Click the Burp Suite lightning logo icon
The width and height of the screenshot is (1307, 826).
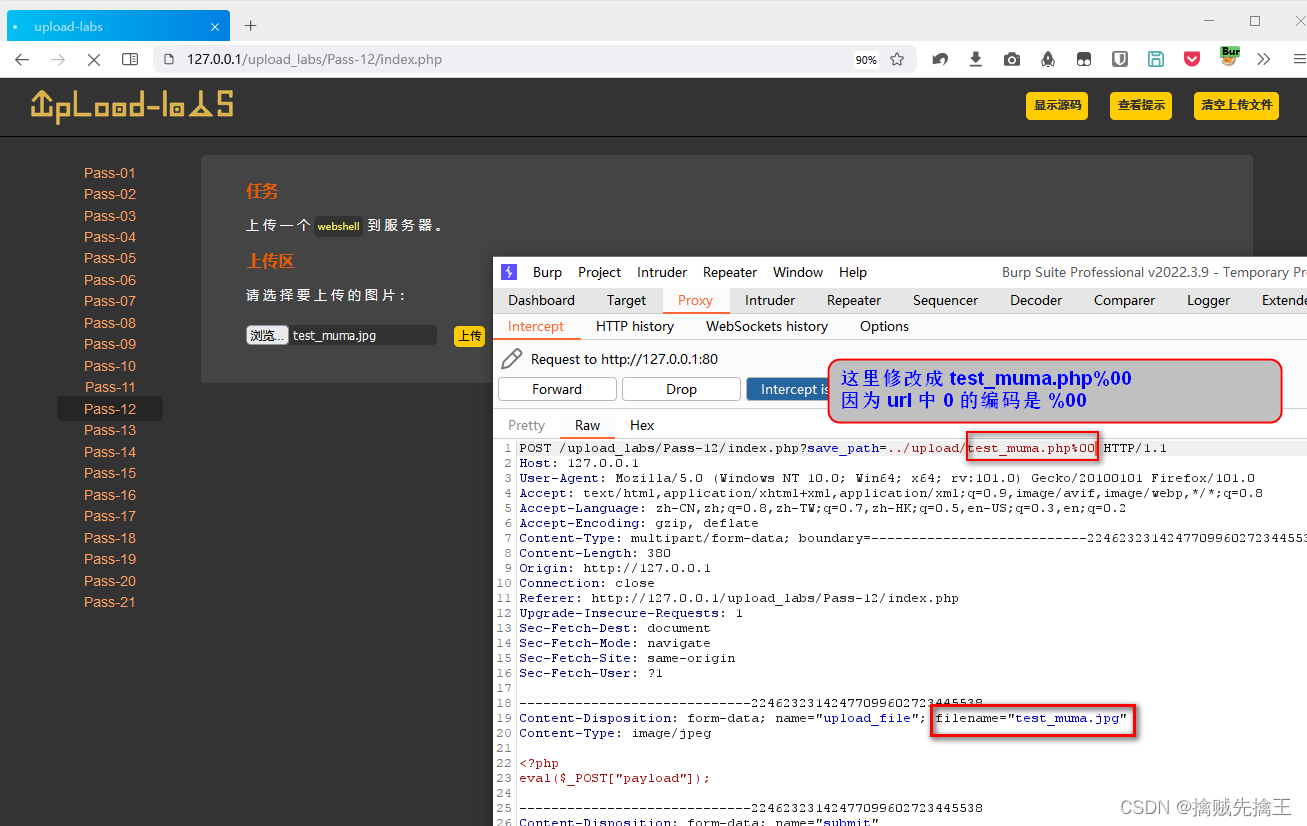pyautogui.click(x=509, y=272)
